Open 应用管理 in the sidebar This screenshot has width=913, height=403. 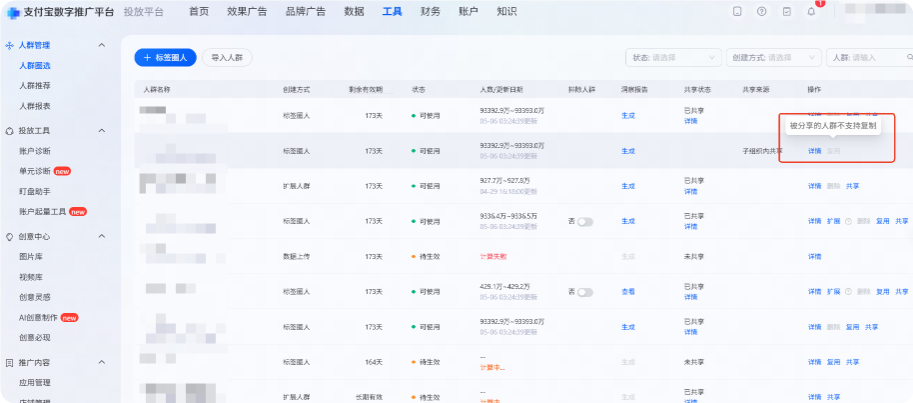click(x=35, y=383)
